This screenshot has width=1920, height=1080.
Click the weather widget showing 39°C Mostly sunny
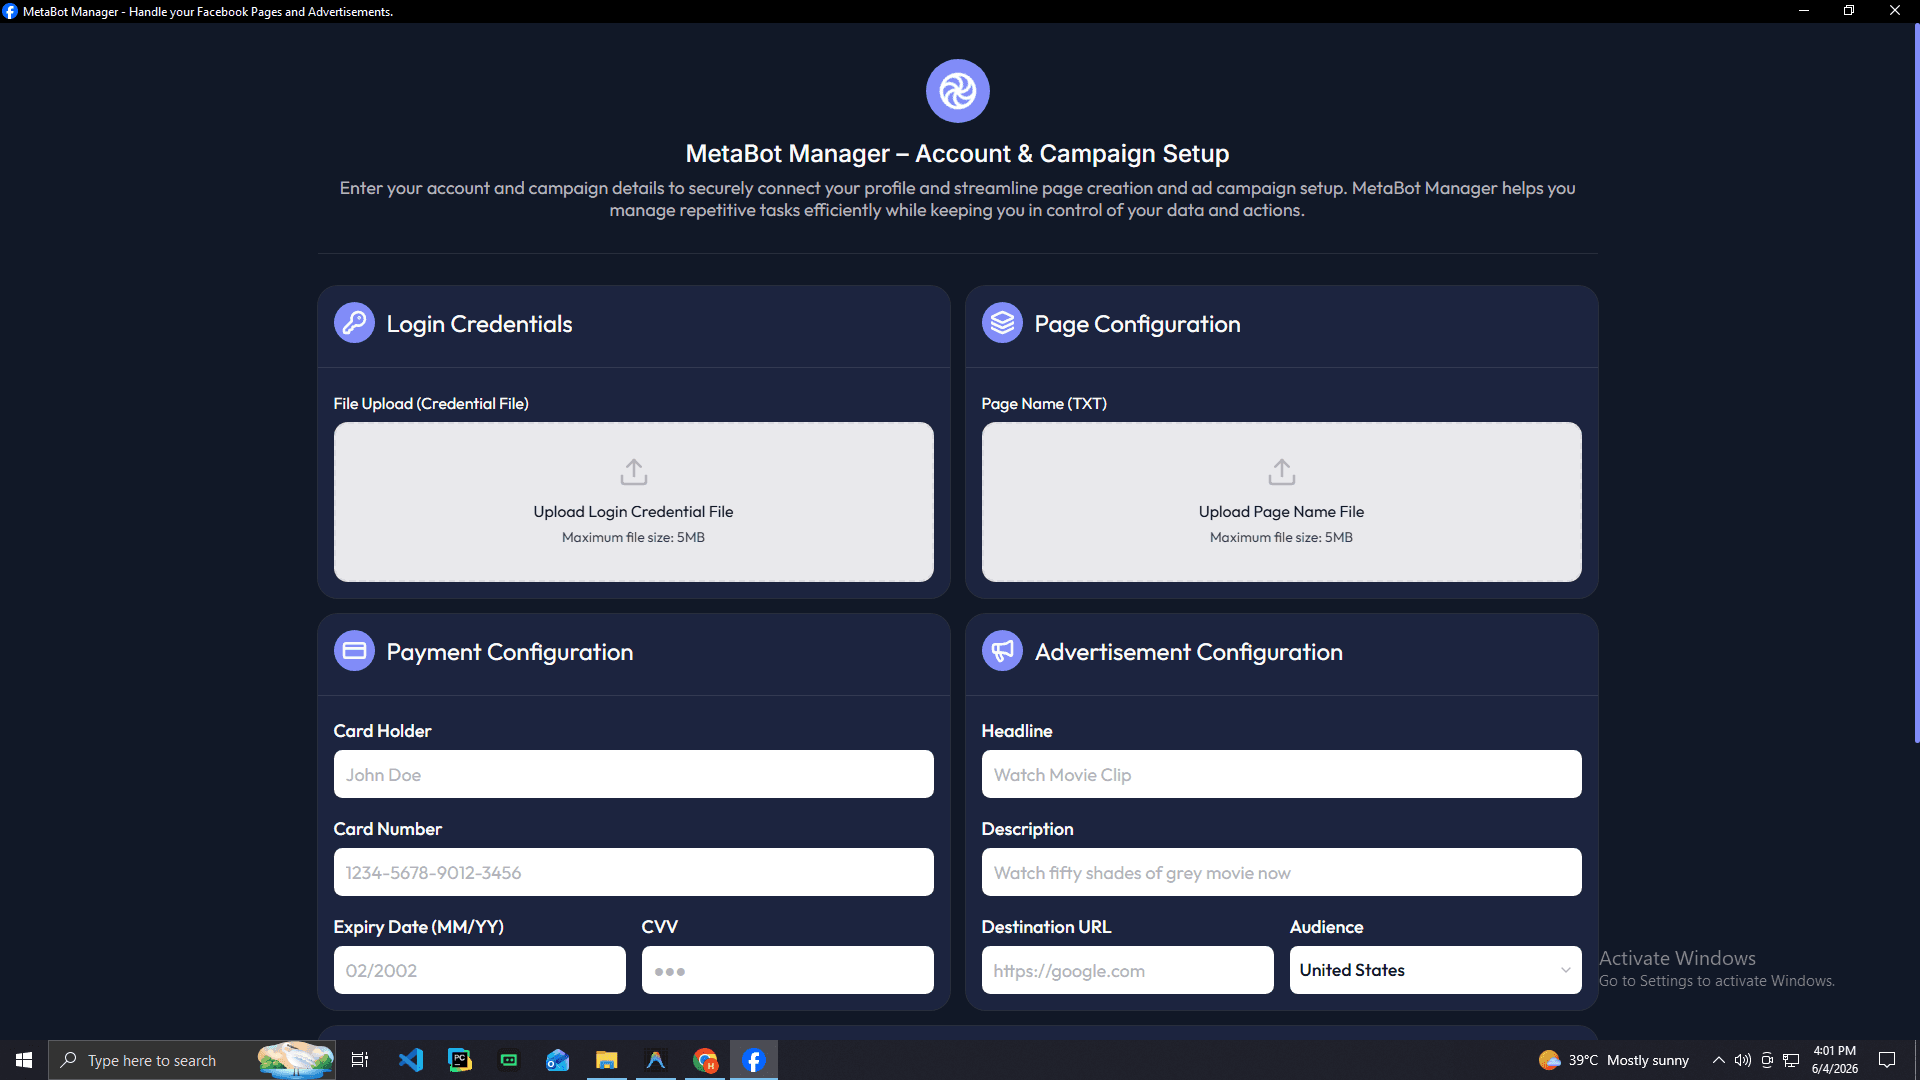click(x=1614, y=1060)
